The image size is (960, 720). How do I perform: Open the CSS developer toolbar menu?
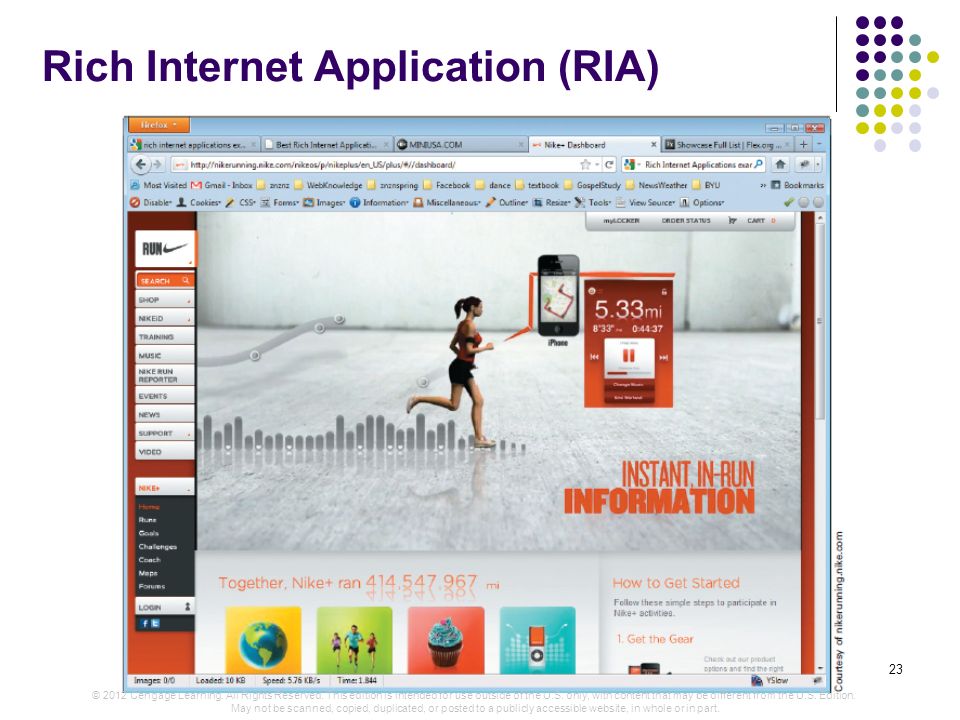240,203
